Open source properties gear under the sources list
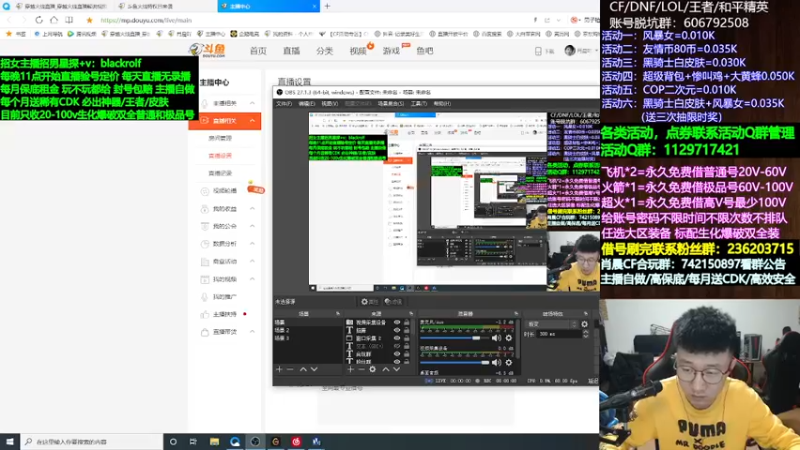The image size is (800, 450). point(372,369)
